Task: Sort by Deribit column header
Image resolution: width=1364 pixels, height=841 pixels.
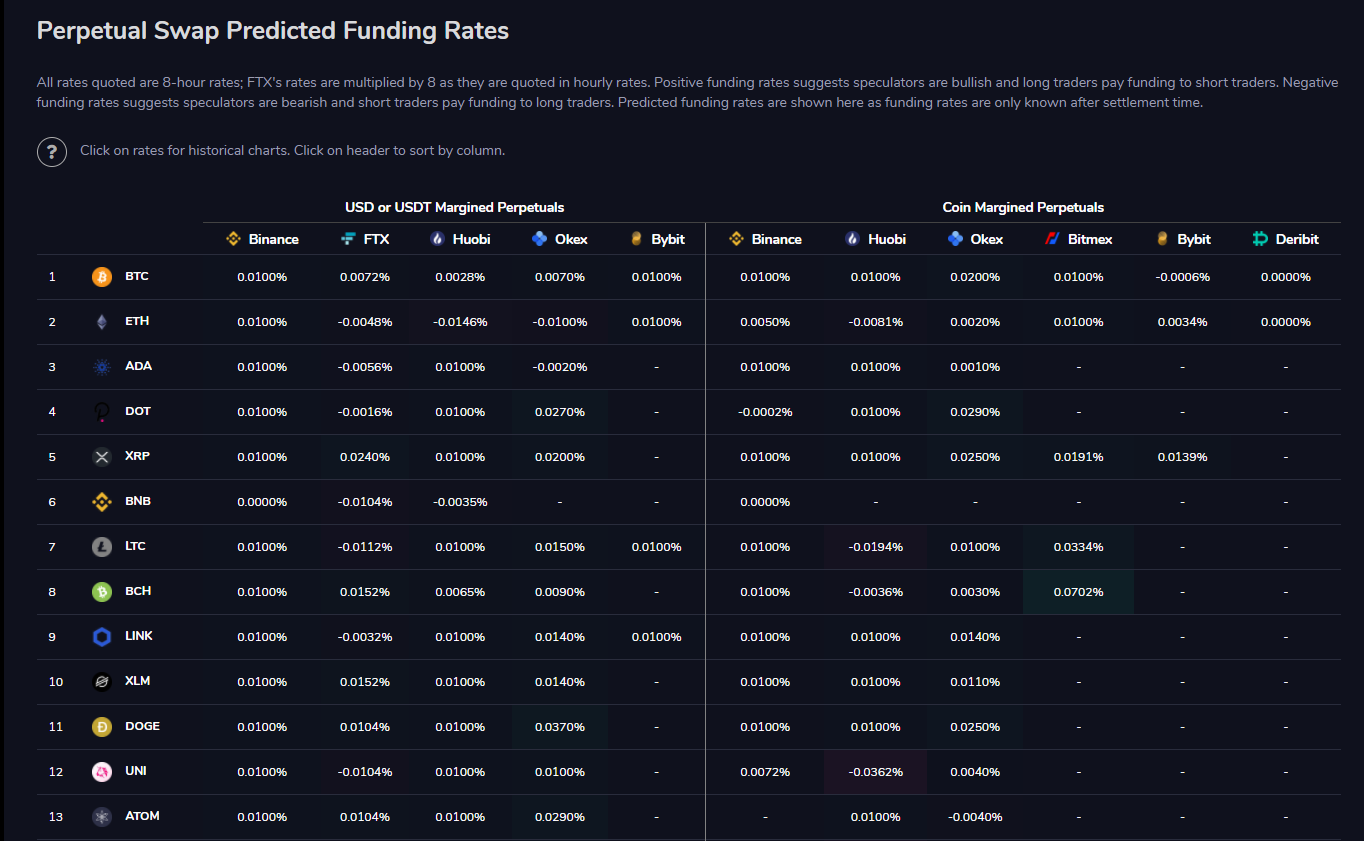Action: 1285,239
